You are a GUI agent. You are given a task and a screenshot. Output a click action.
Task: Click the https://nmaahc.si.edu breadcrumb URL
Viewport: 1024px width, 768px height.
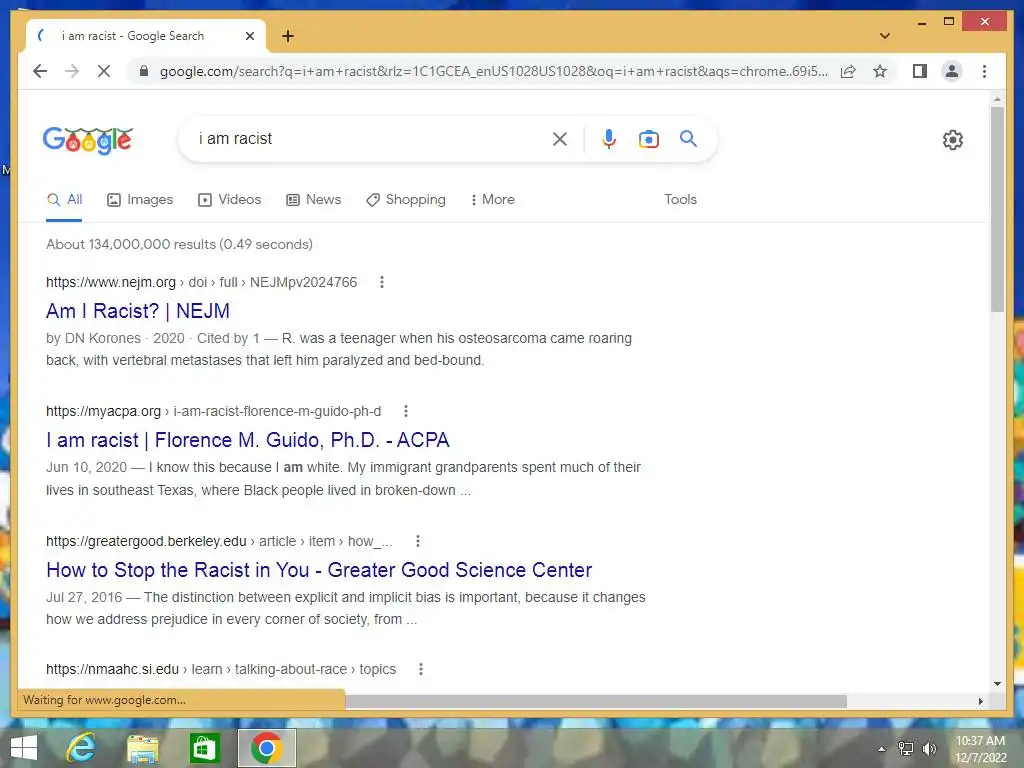(112, 669)
